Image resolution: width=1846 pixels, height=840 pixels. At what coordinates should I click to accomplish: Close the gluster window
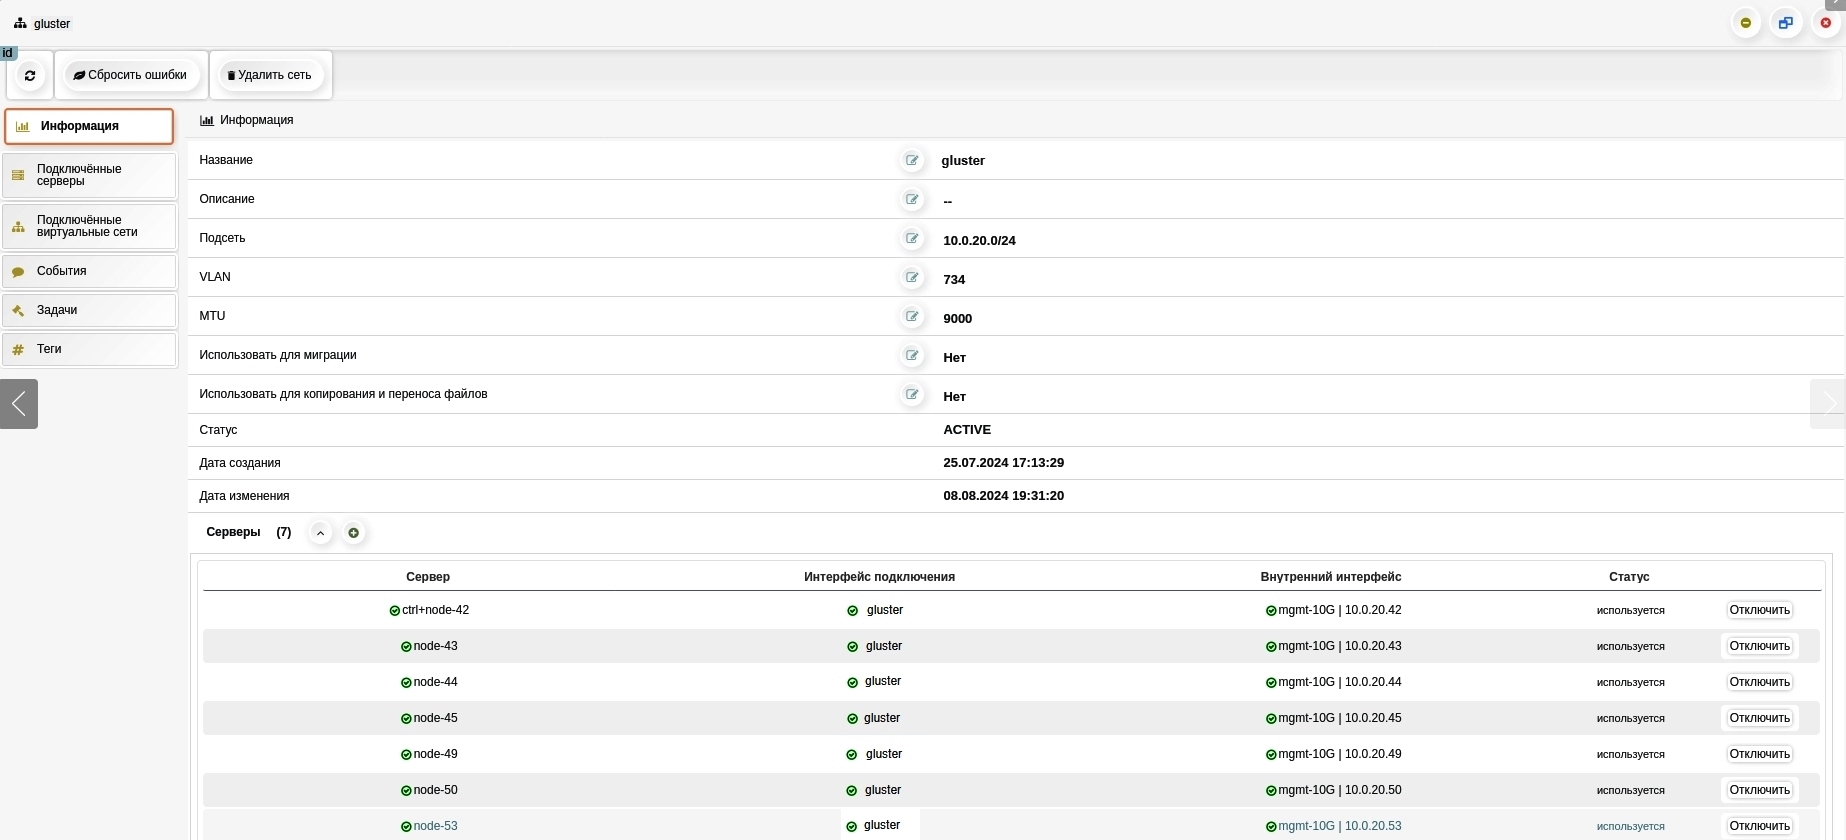click(1826, 23)
